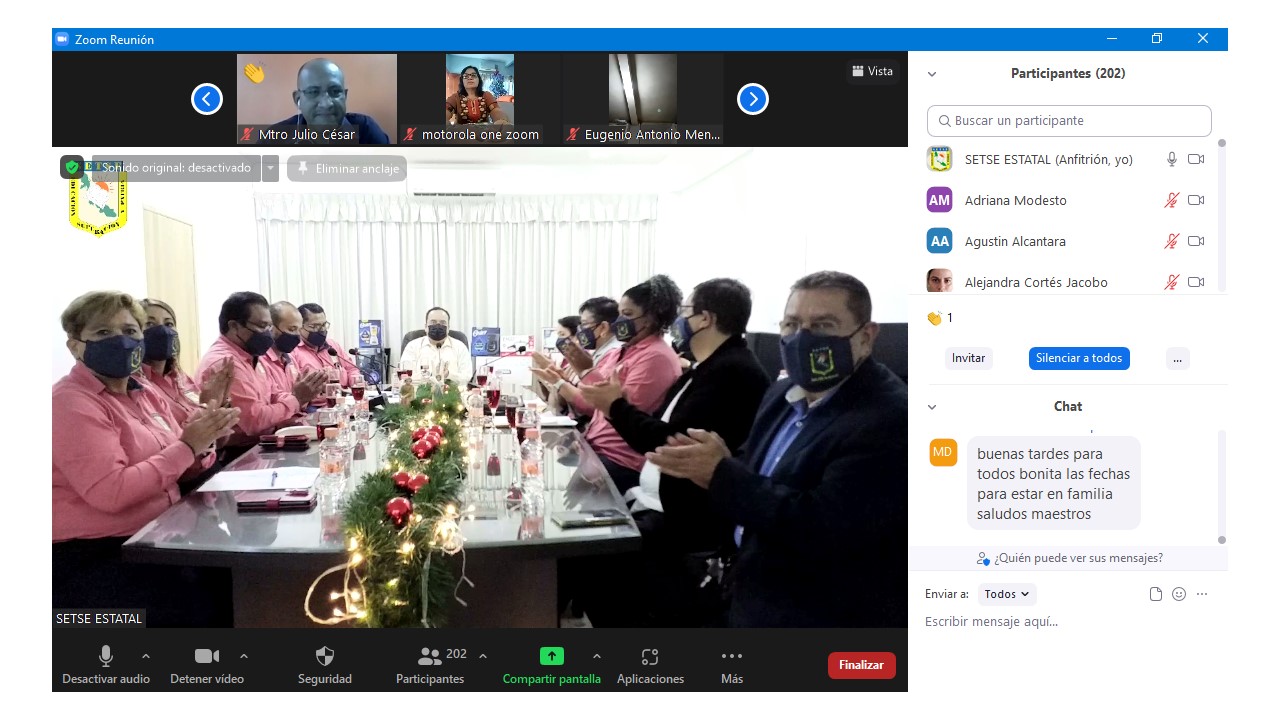1280x720 pixels.
Task: Collapse the Chat panel chevron
Action: [x=932, y=407]
